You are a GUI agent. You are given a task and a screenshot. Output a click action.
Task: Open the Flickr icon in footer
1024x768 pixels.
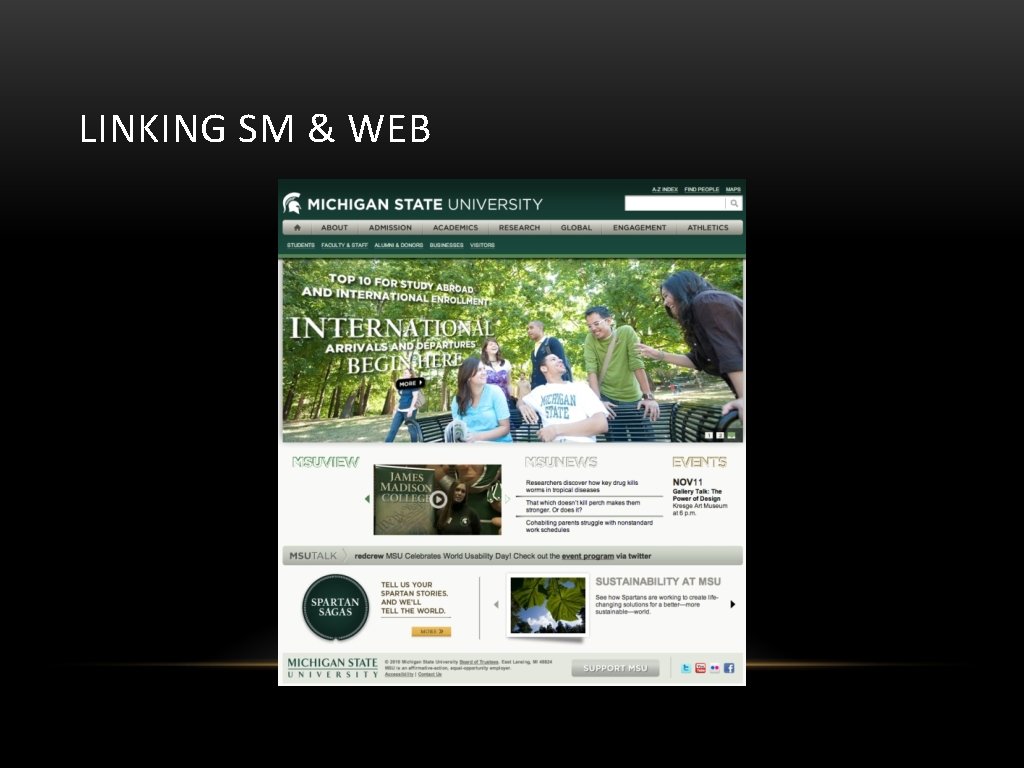(x=714, y=668)
